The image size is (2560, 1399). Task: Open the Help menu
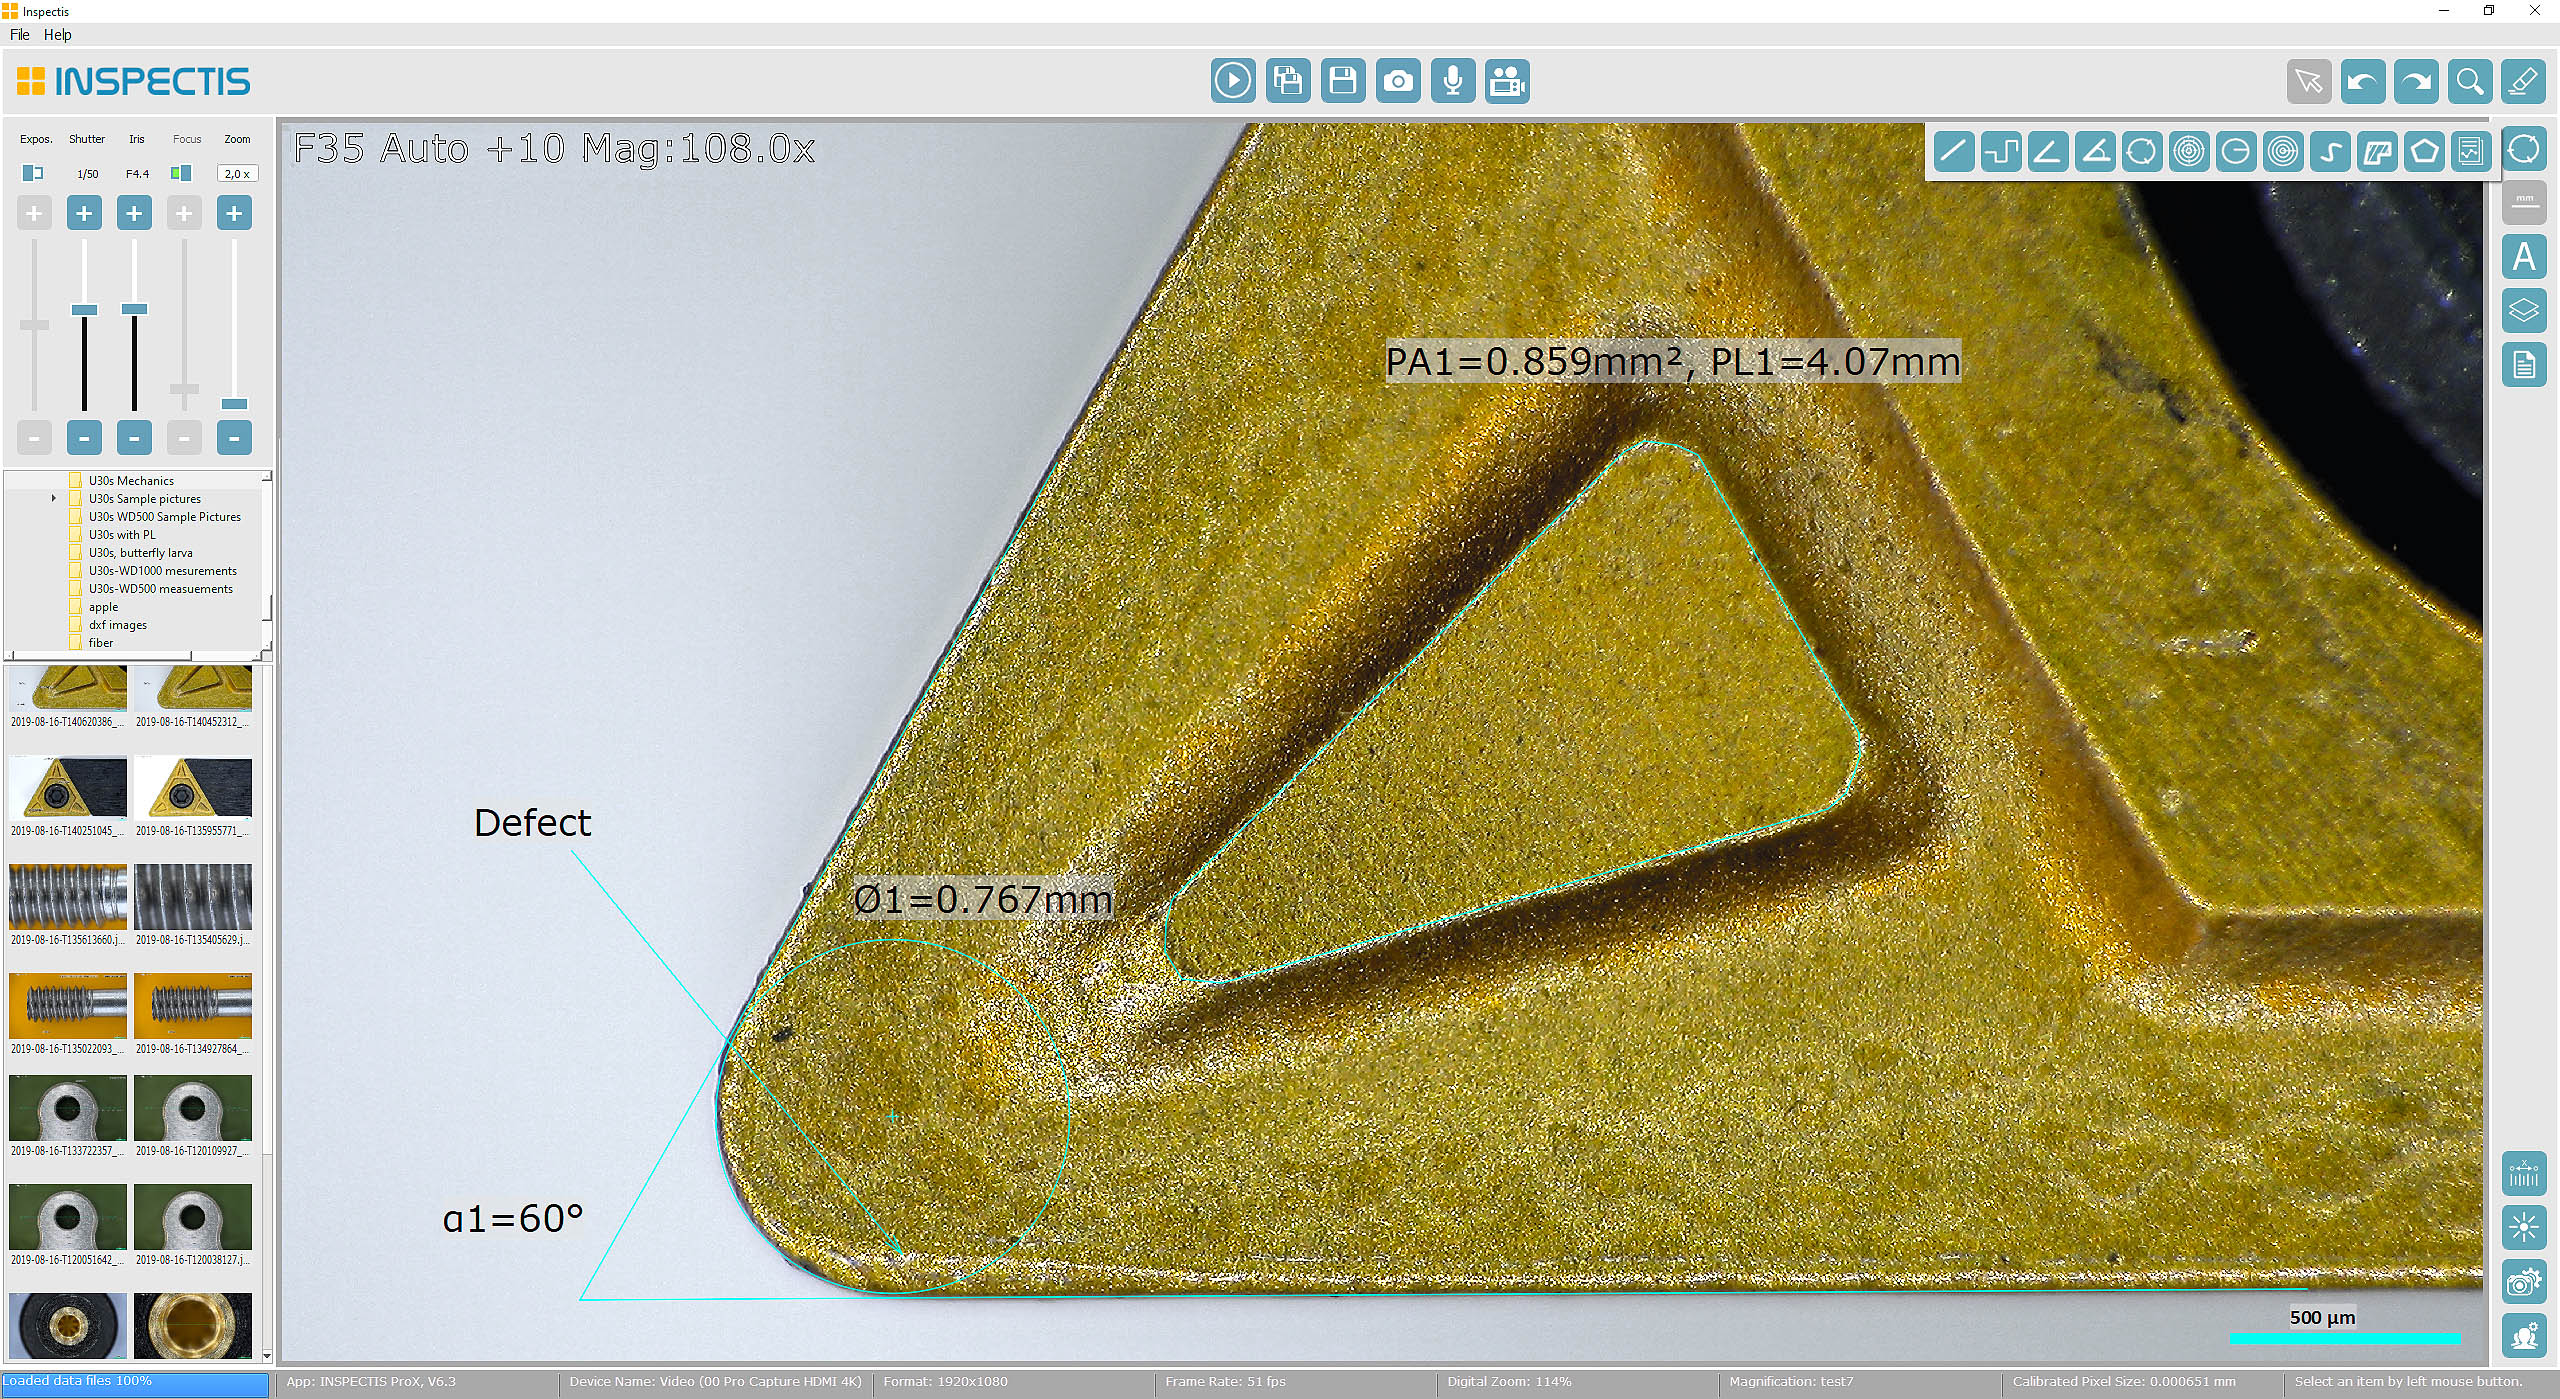coord(57,34)
